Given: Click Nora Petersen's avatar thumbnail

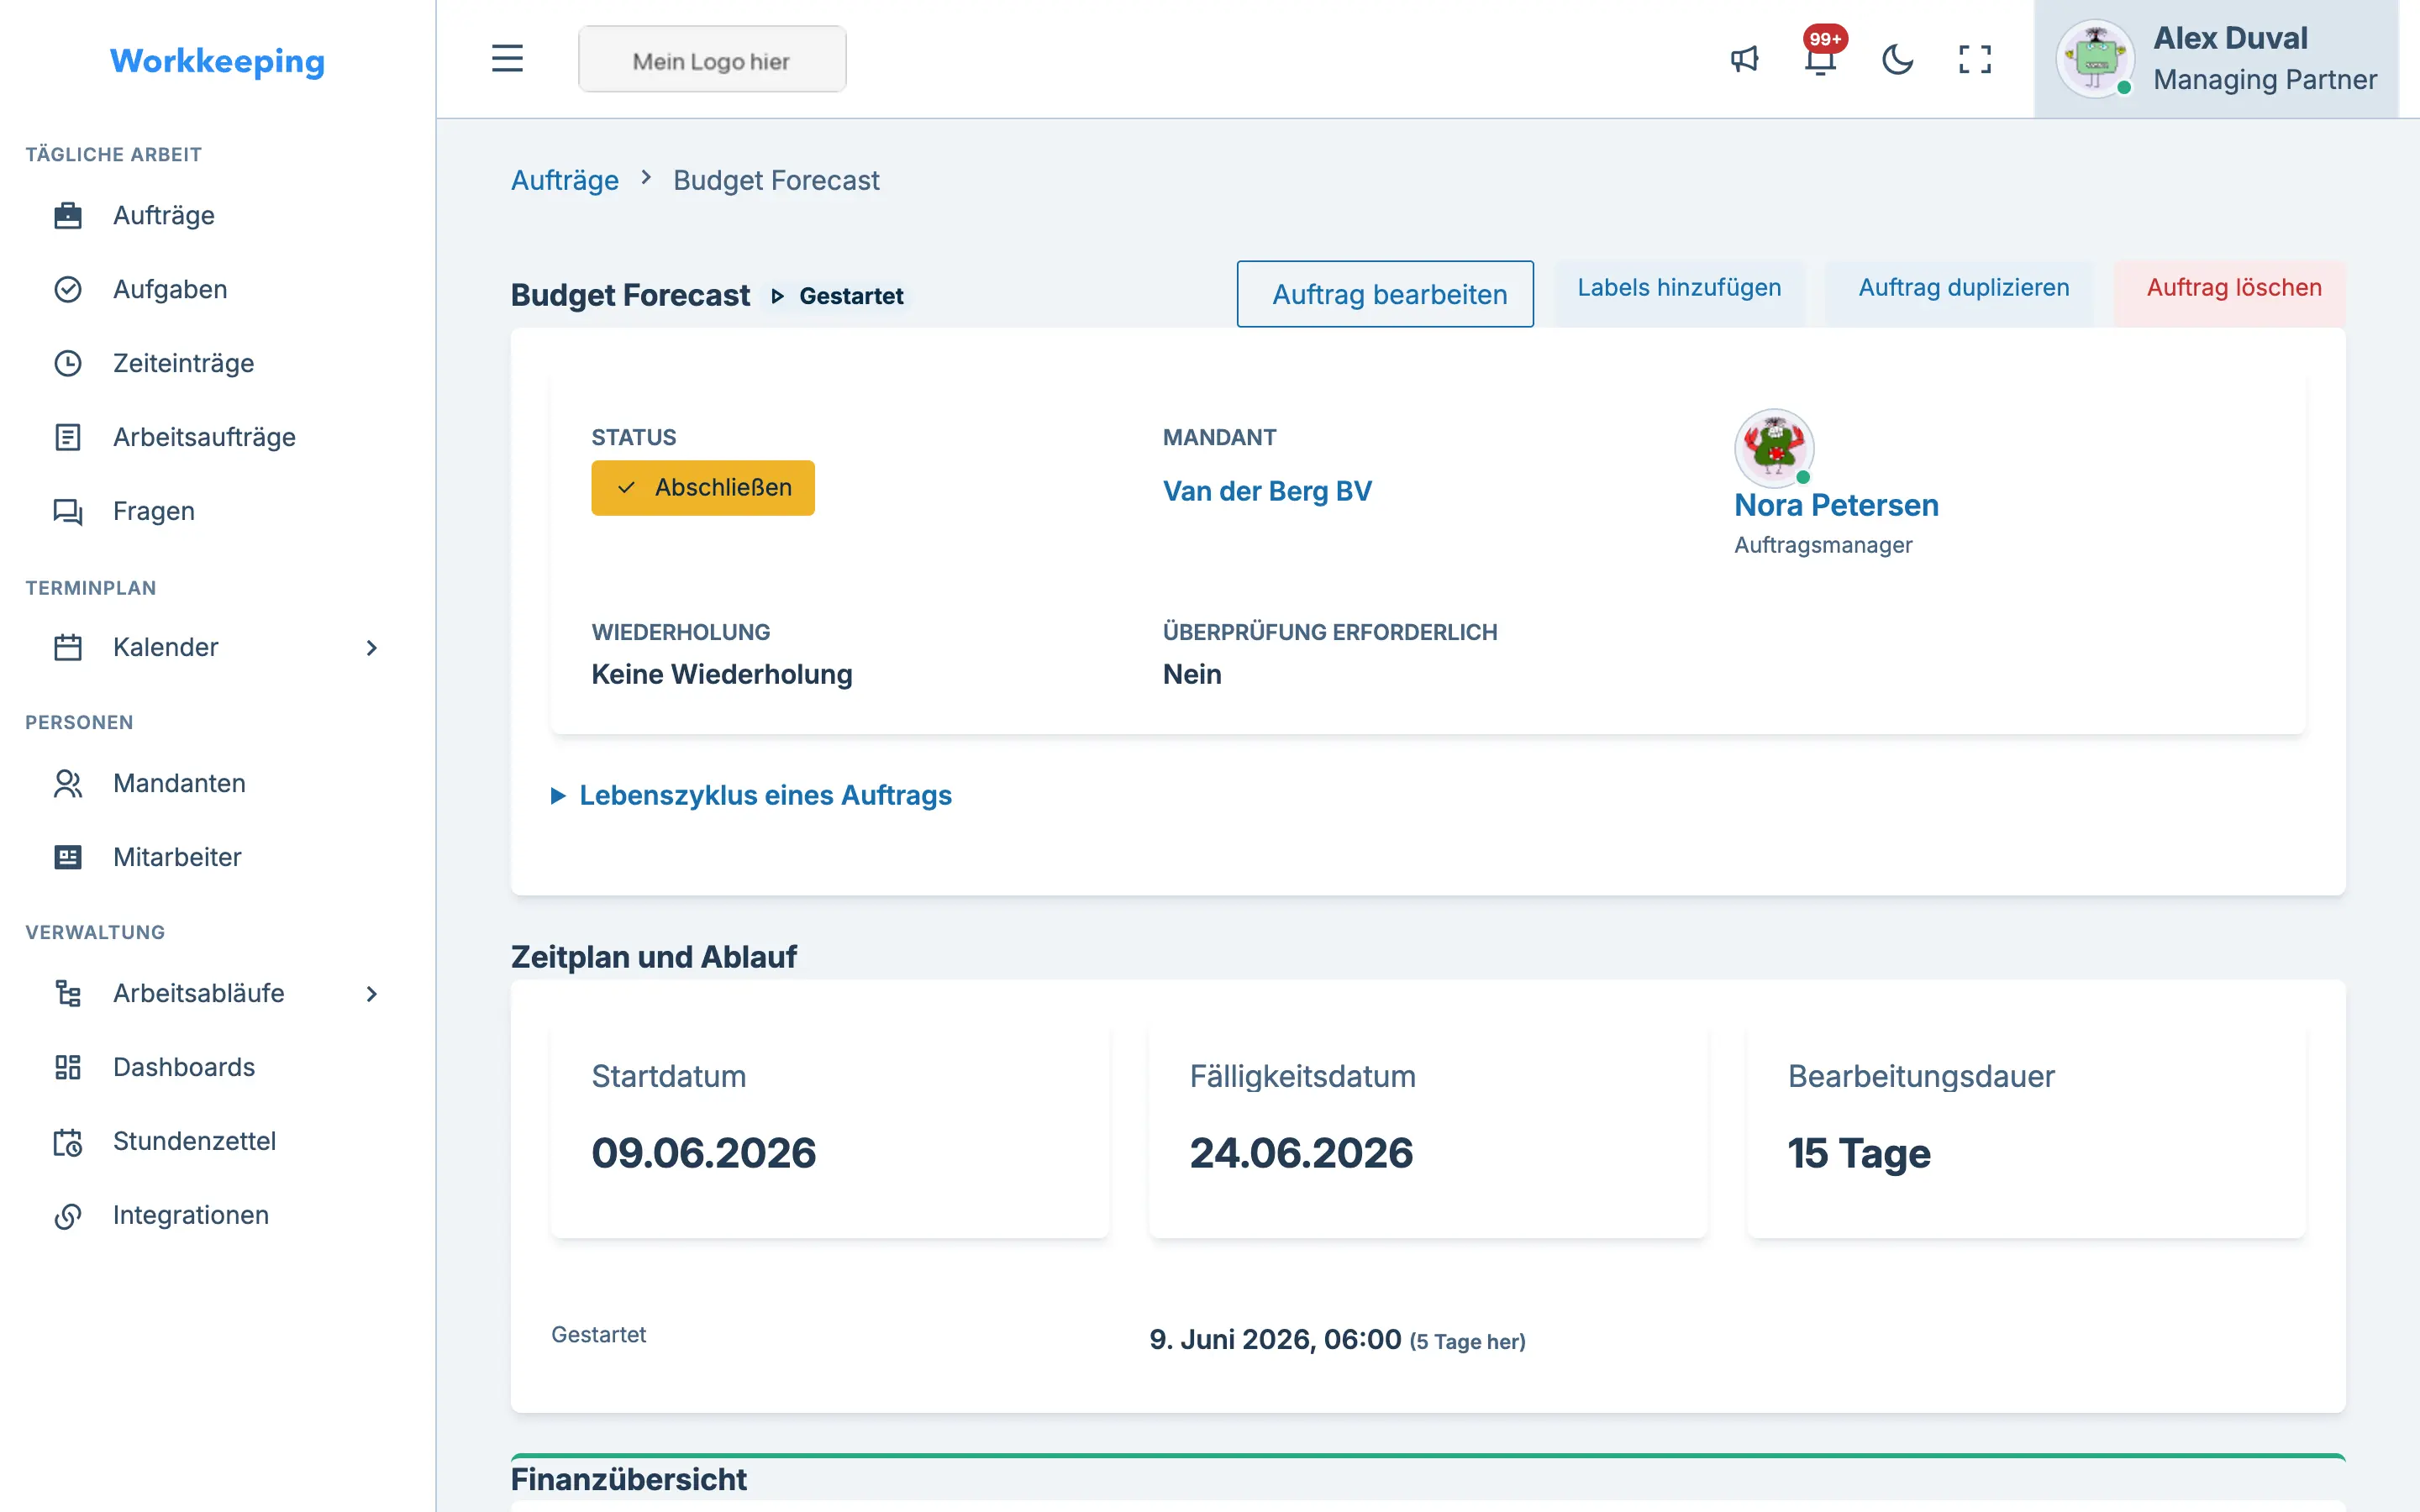Looking at the screenshot, I should coord(1773,447).
